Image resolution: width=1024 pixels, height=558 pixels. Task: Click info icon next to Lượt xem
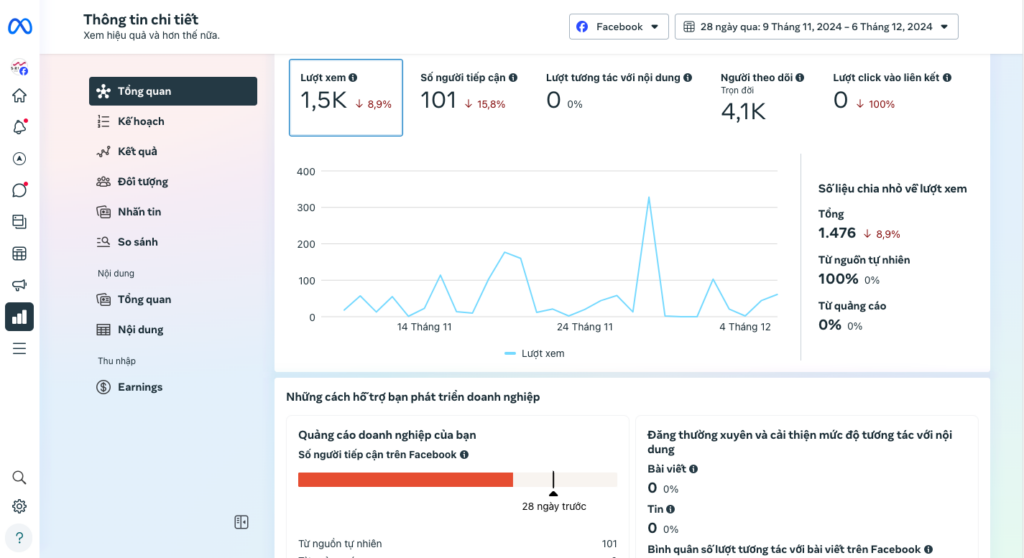click(353, 78)
